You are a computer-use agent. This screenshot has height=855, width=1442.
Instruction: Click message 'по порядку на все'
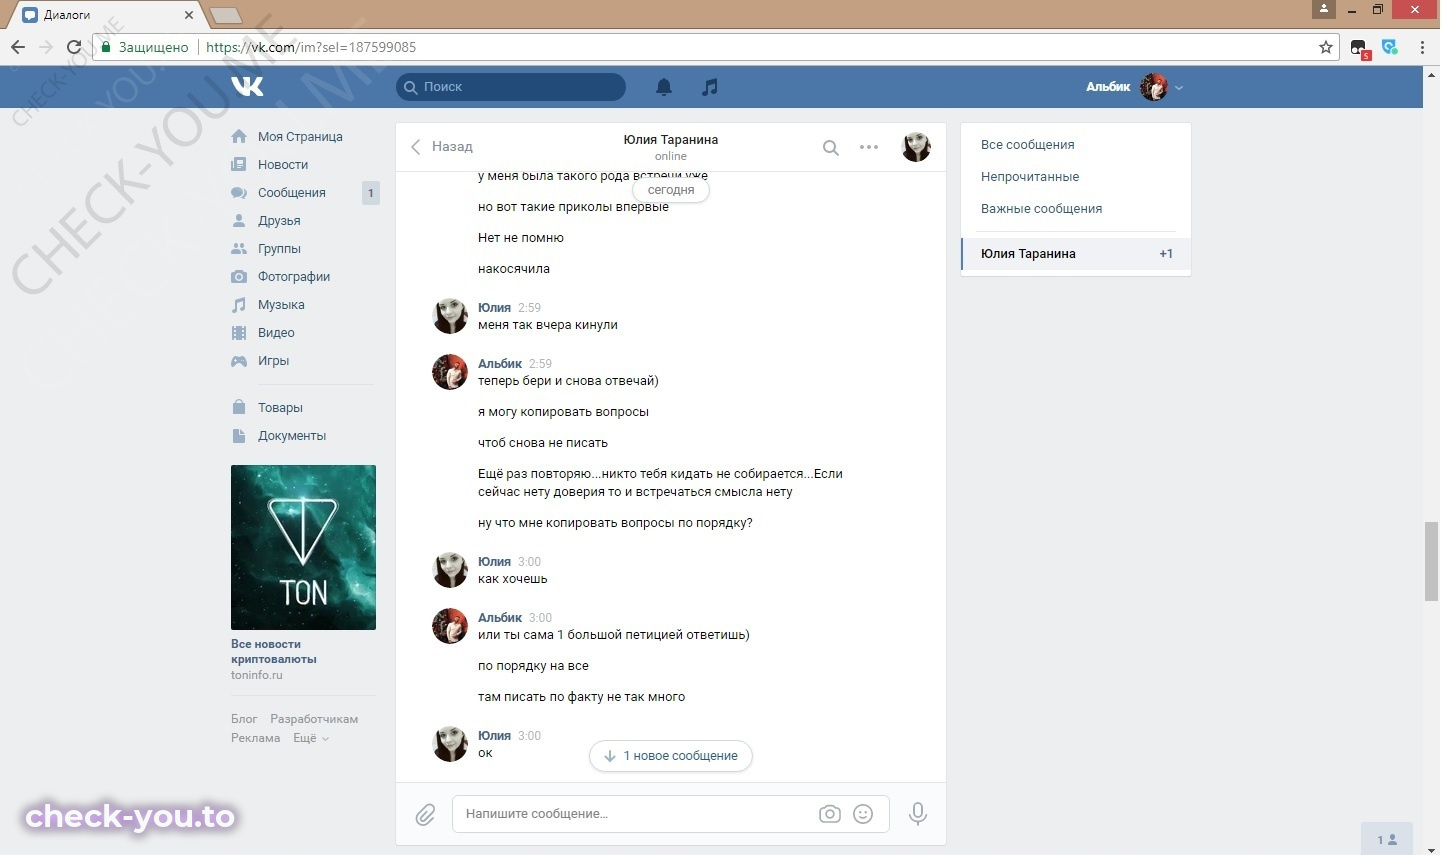(x=533, y=666)
